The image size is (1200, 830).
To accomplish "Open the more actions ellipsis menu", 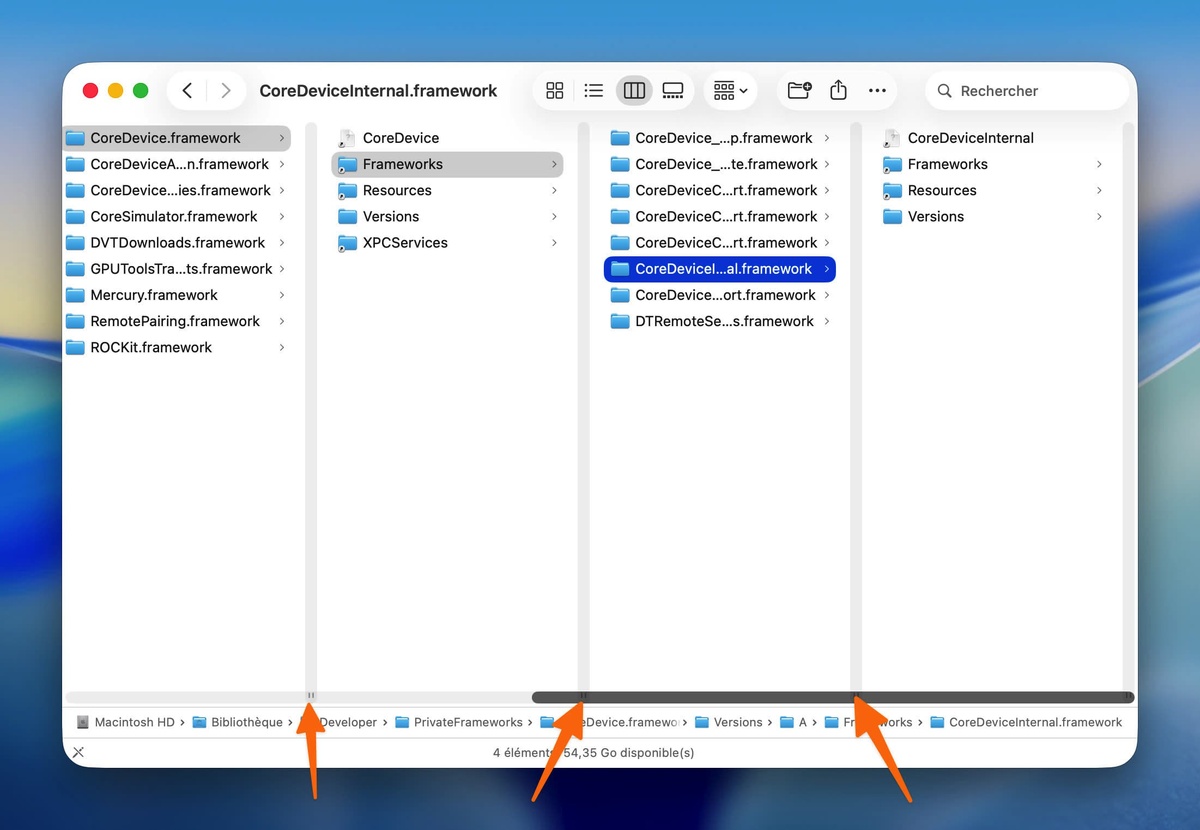I will point(877,91).
